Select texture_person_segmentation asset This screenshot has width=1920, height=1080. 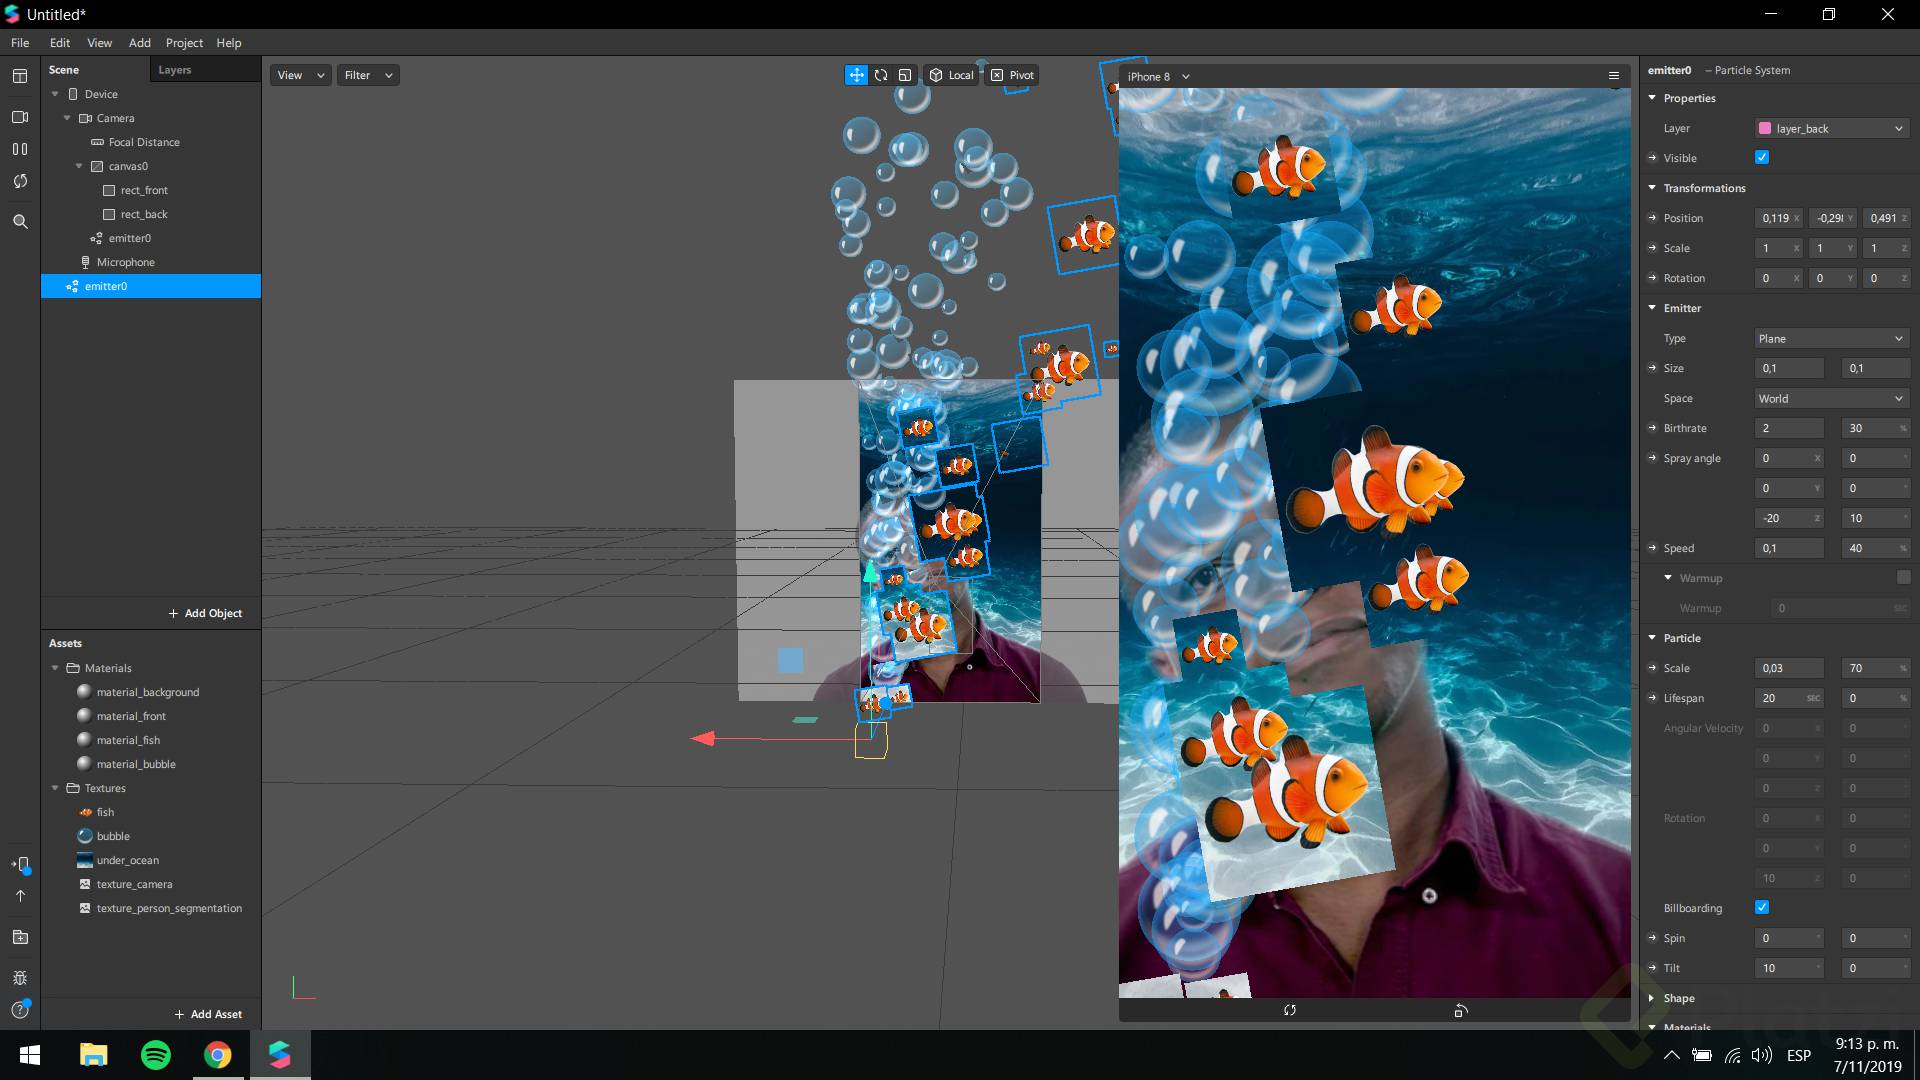(x=169, y=908)
